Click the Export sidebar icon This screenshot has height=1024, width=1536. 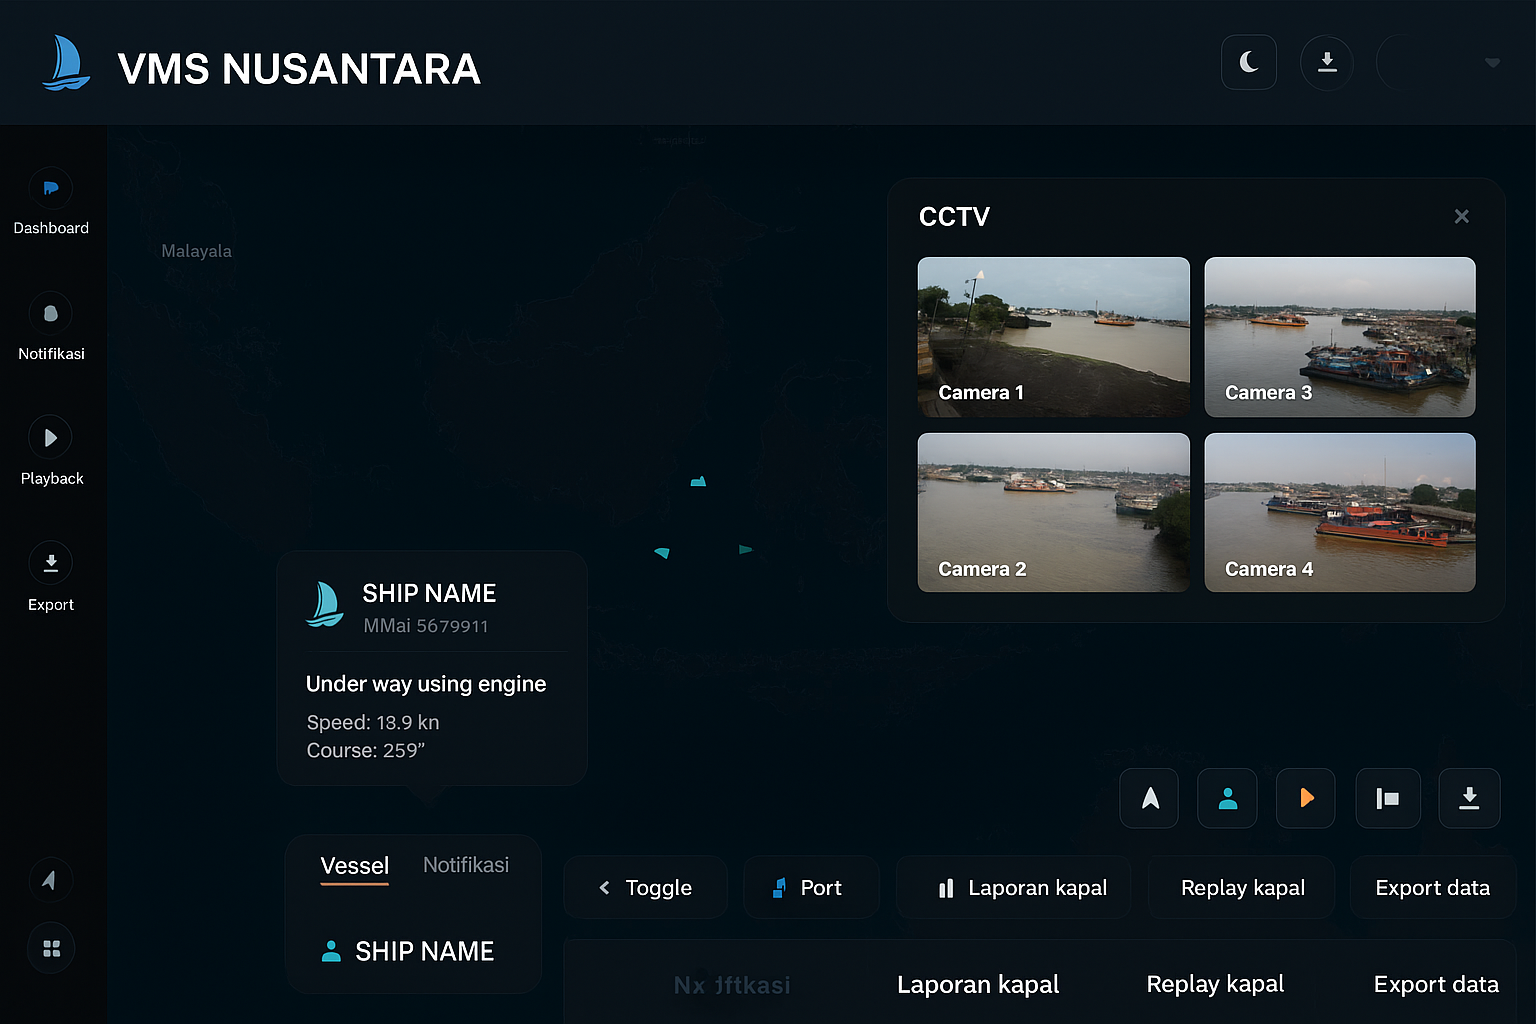tap(51, 563)
